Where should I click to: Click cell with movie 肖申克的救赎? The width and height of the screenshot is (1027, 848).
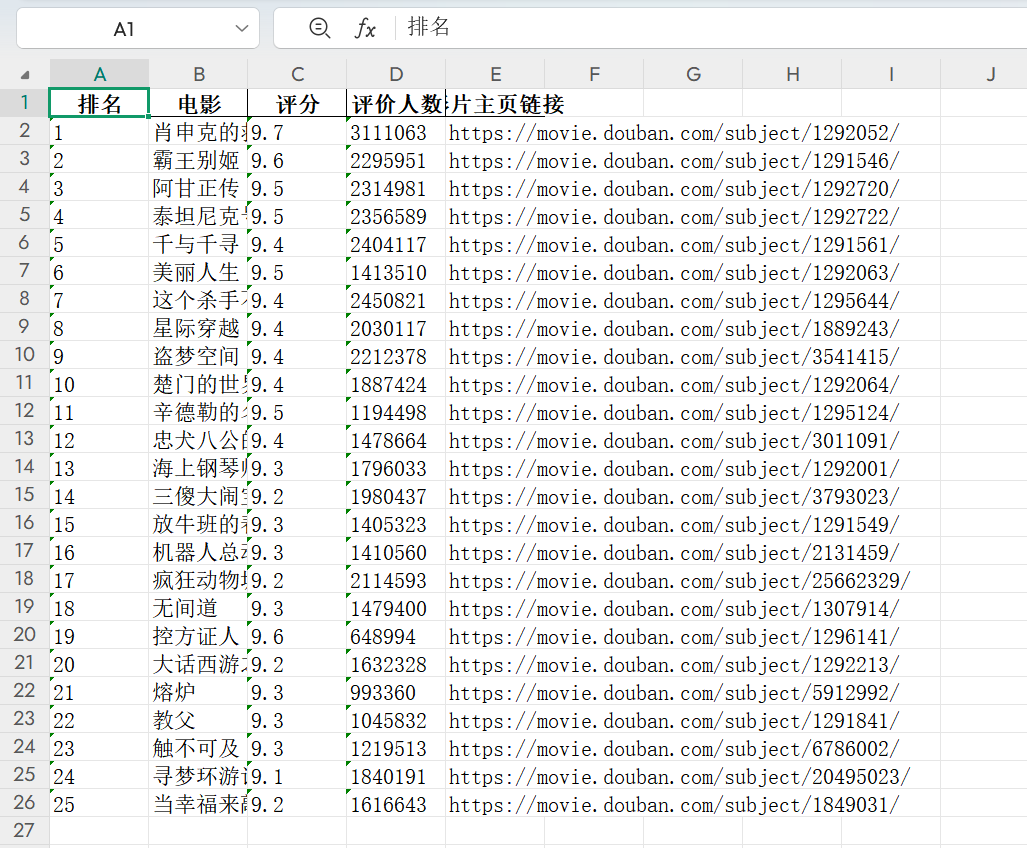click(198, 133)
